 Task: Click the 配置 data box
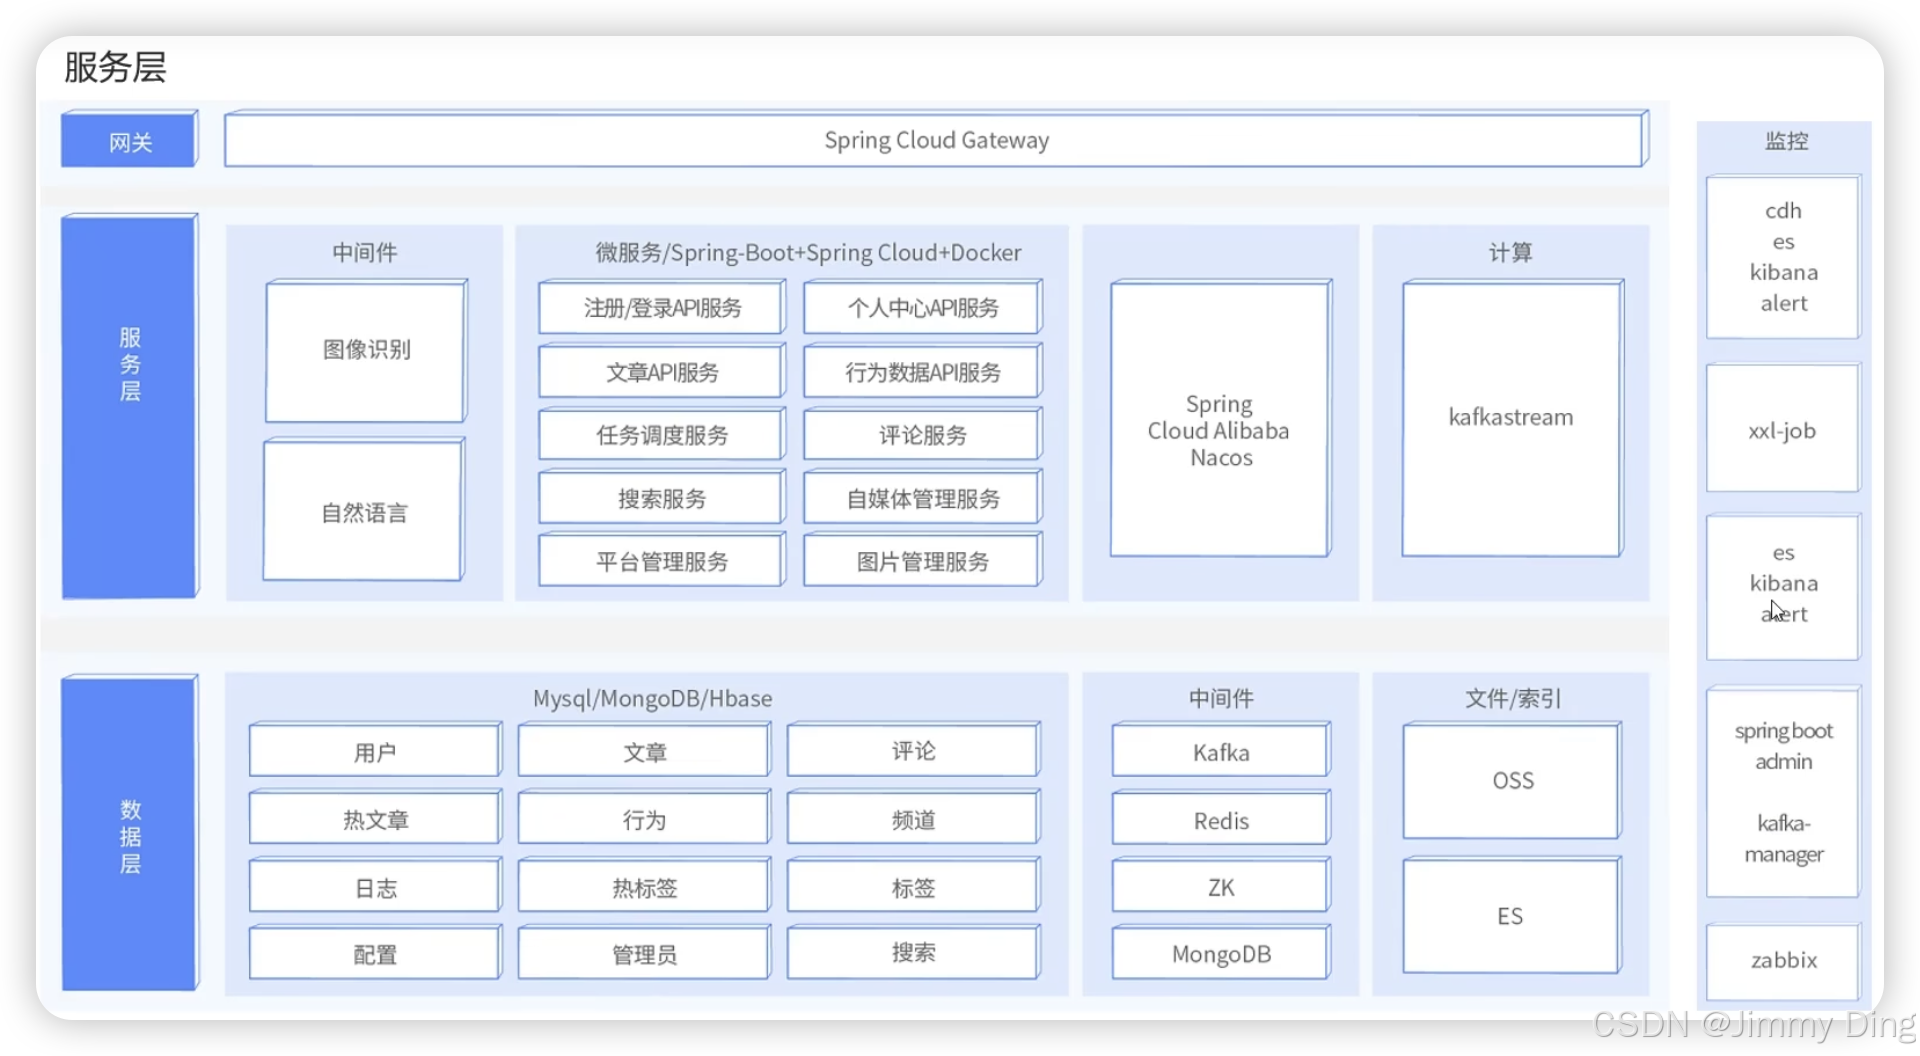(375, 953)
